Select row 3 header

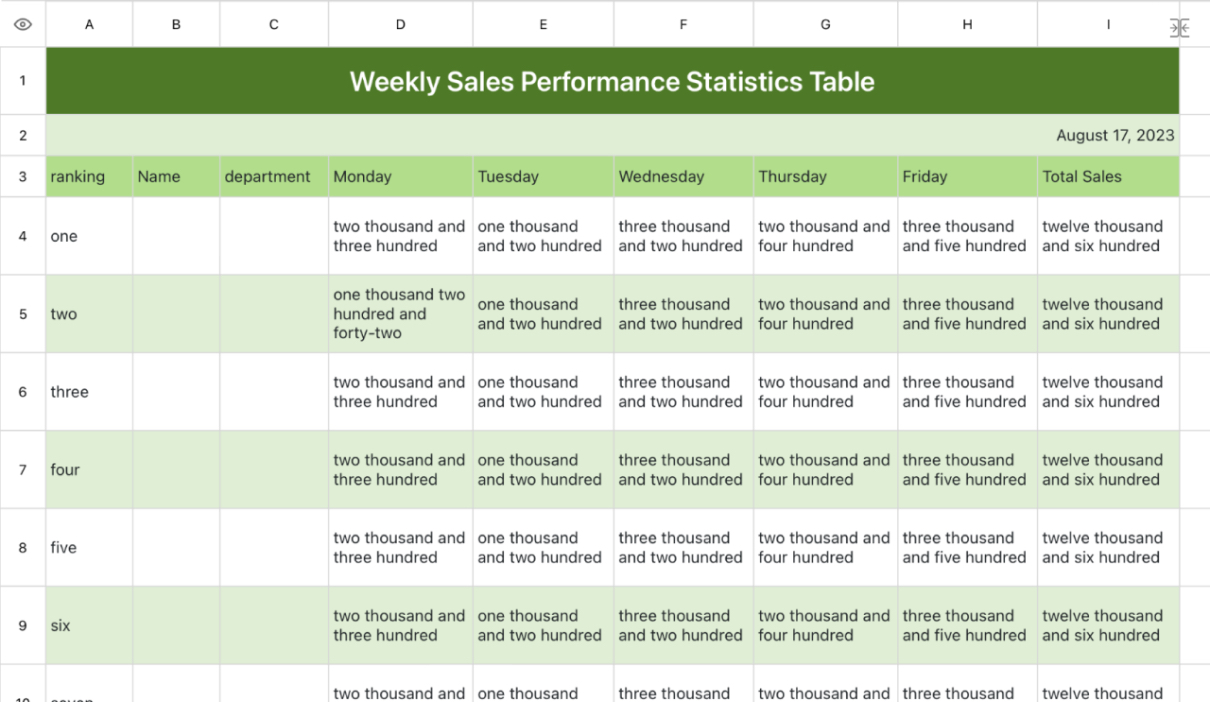[22, 176]
